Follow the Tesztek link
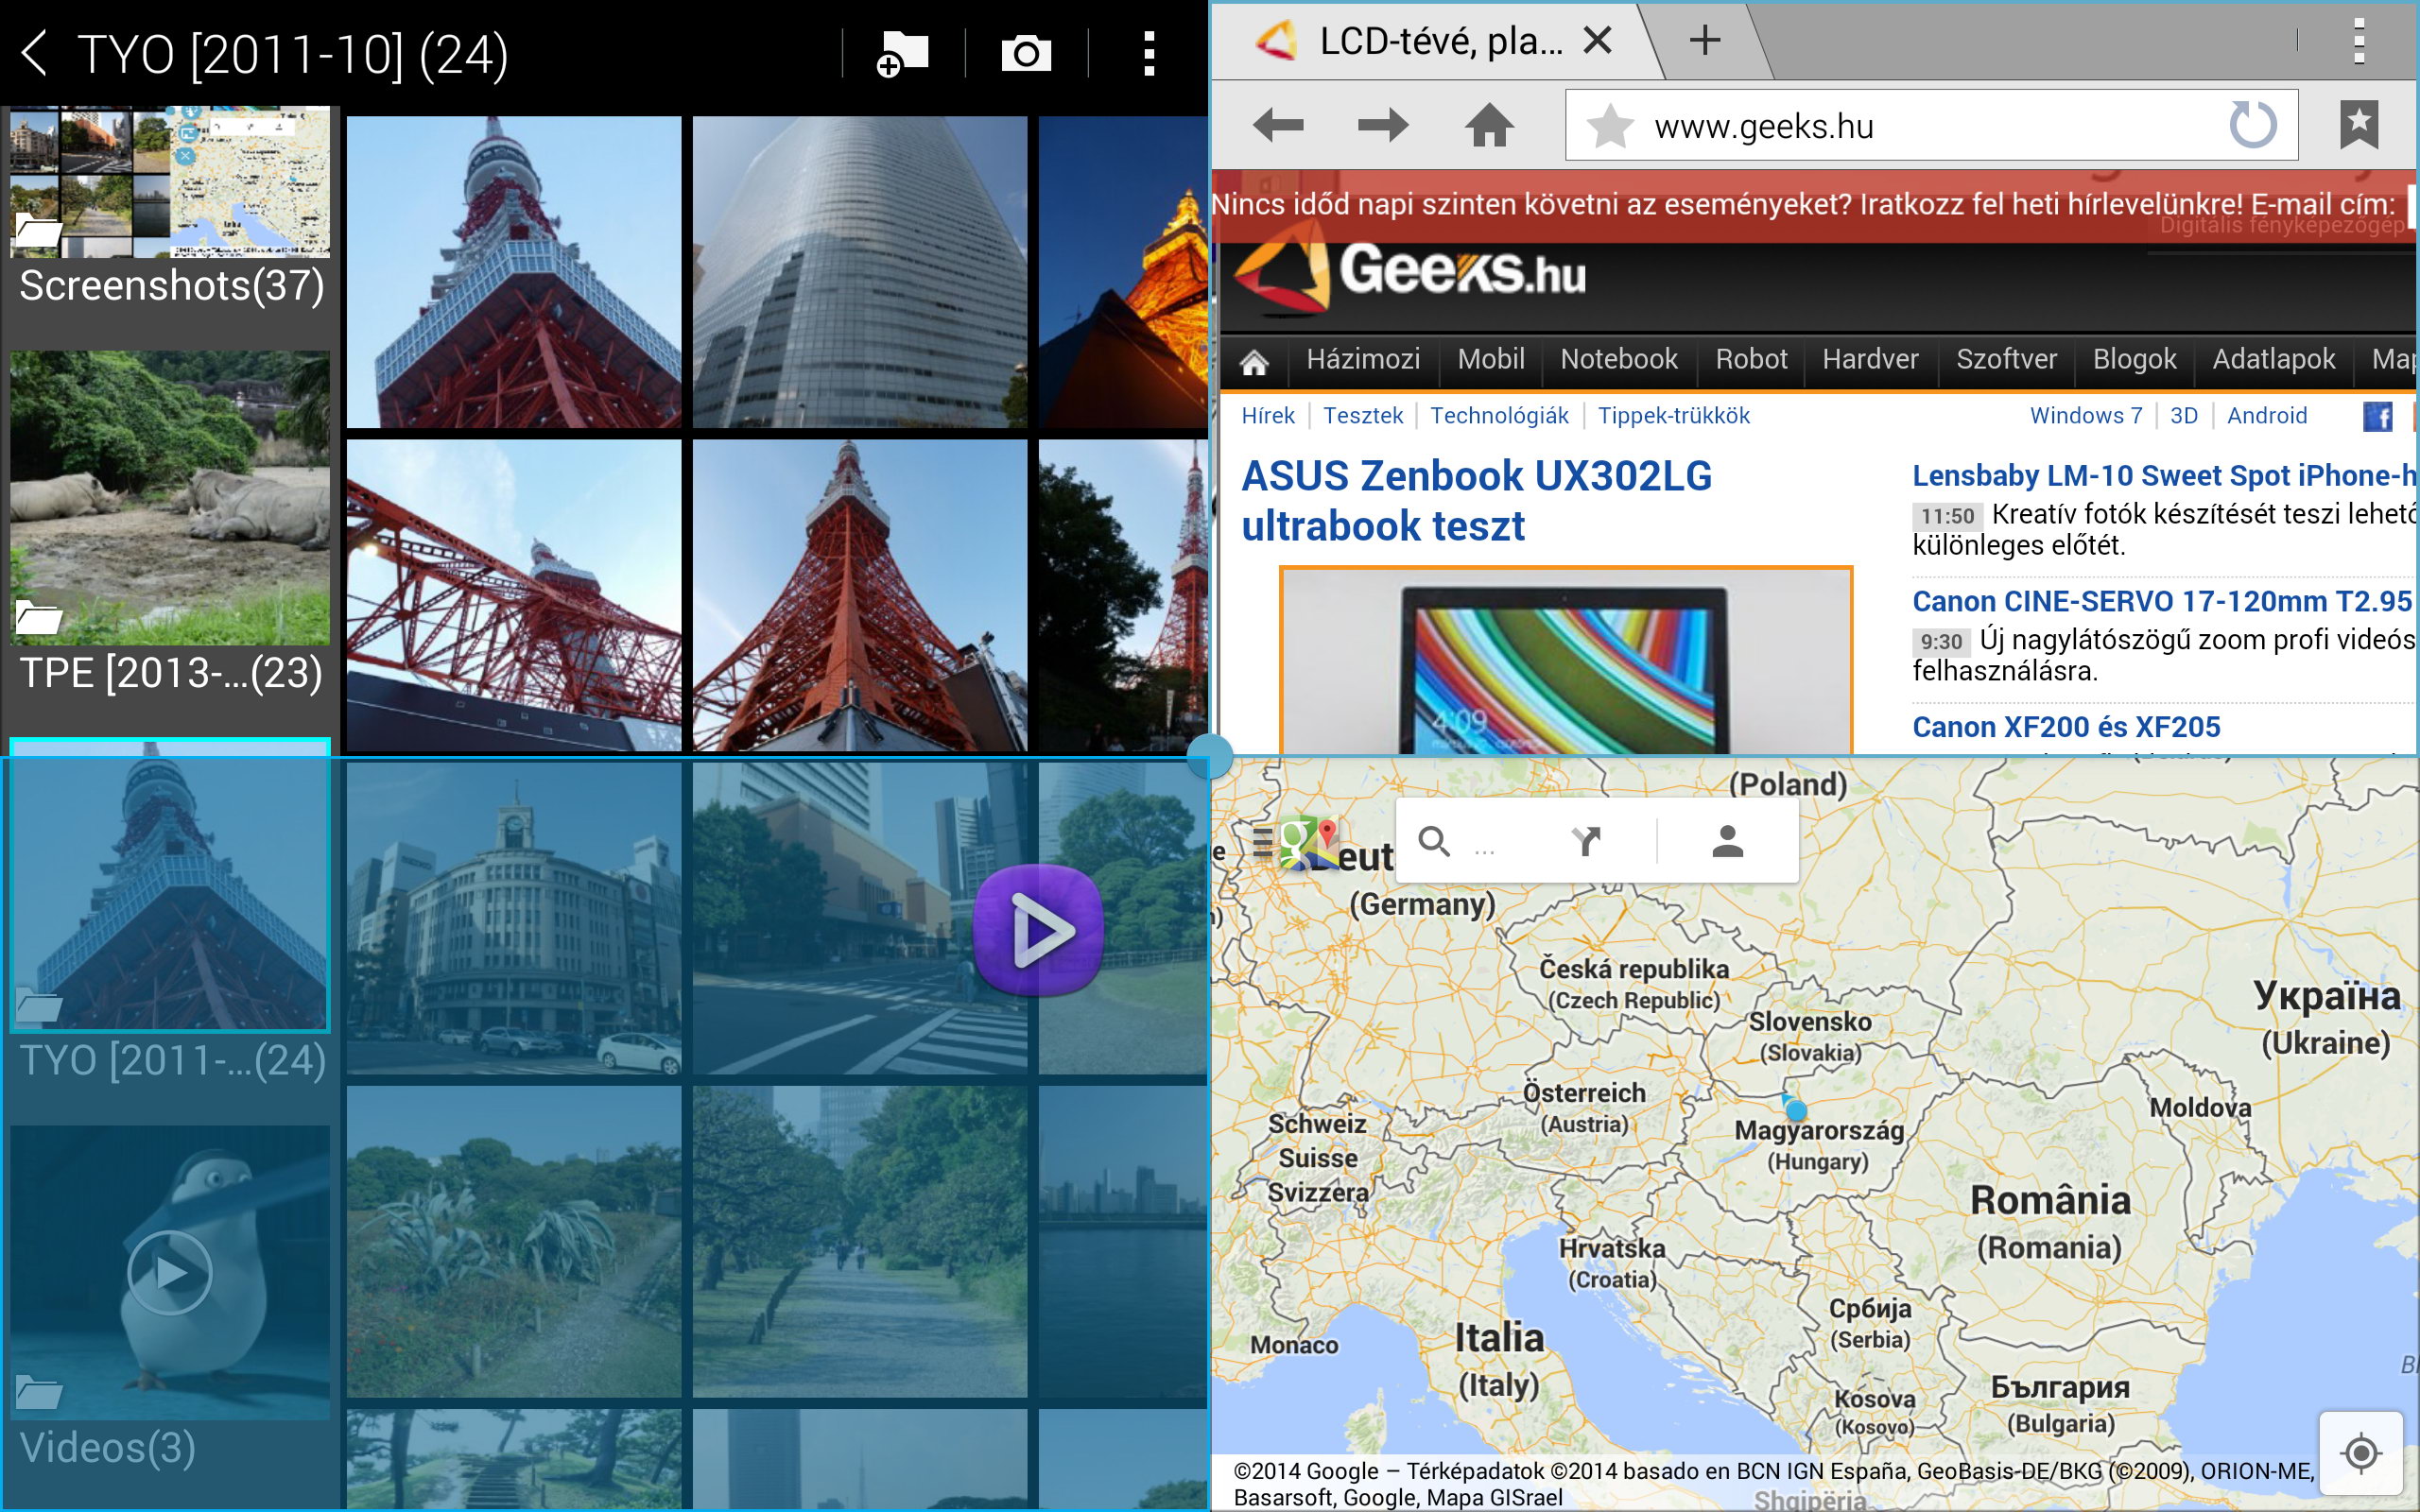Viewport: 2420px width, 1512px height. [1363, 416]
